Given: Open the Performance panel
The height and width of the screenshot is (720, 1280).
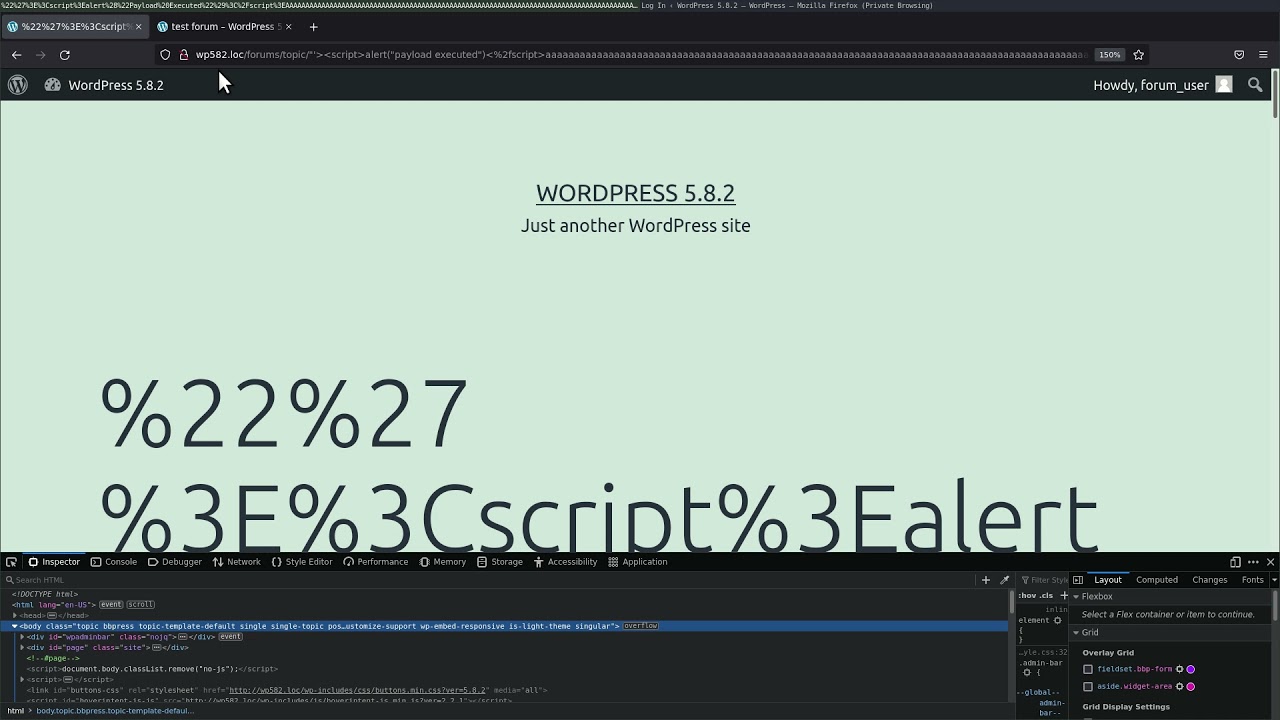Looking at the screenshot, I should (x=375, y=562).
